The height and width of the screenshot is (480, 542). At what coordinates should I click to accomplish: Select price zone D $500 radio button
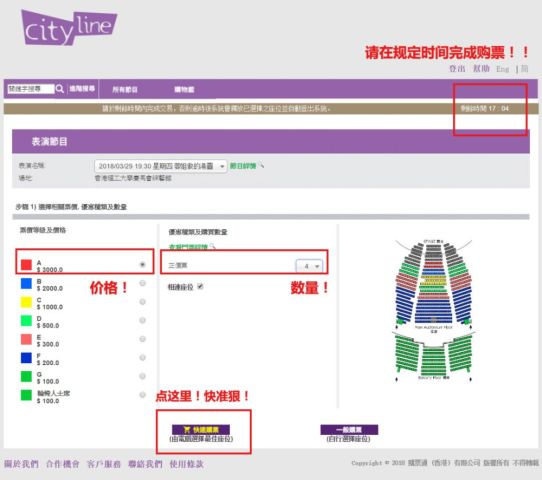pyautogui.click(x=142, y=321)
